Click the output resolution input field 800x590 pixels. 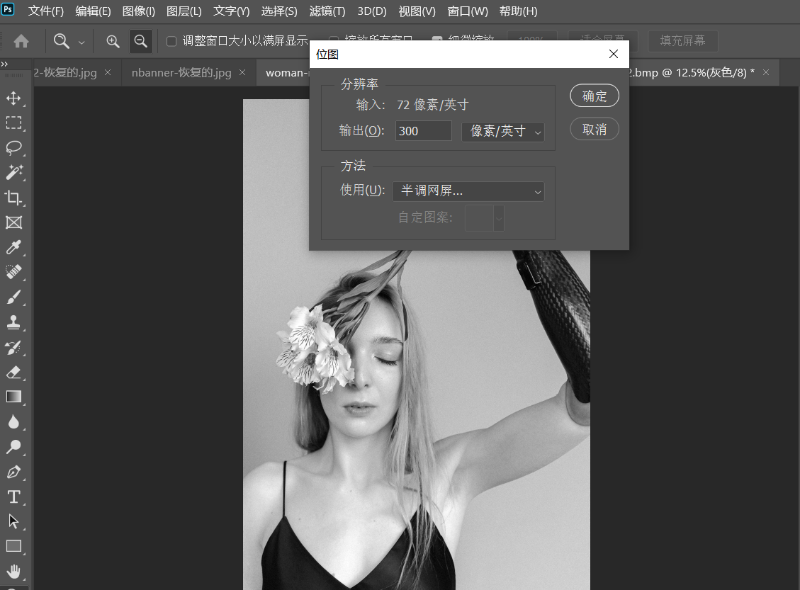[423, 131]
